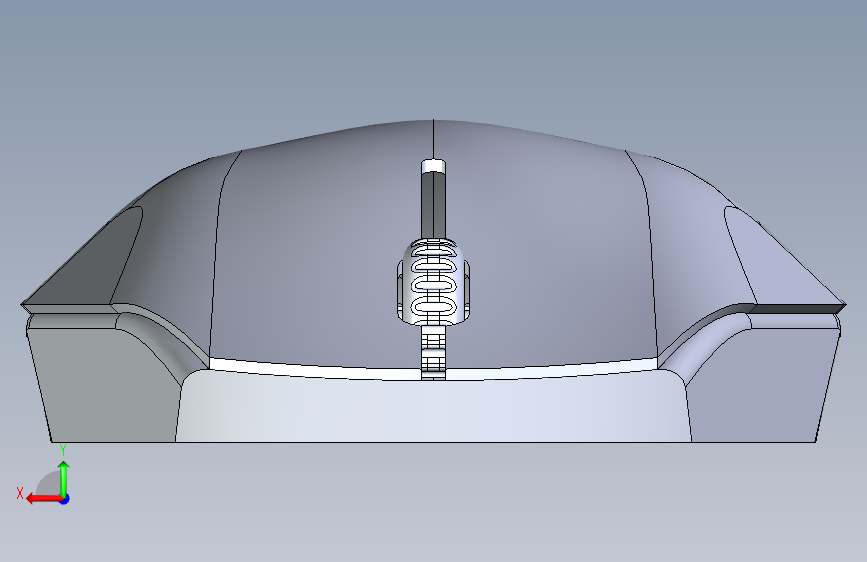Select the dark slot above the scroll wheel
The image size is (867, 562).
click(x=433, y=204)
